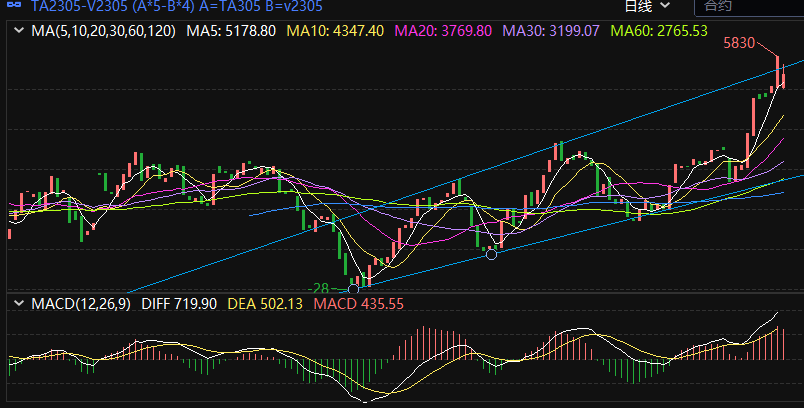
Task: Open the 日线 period dropdown
Action: point(645,6)
